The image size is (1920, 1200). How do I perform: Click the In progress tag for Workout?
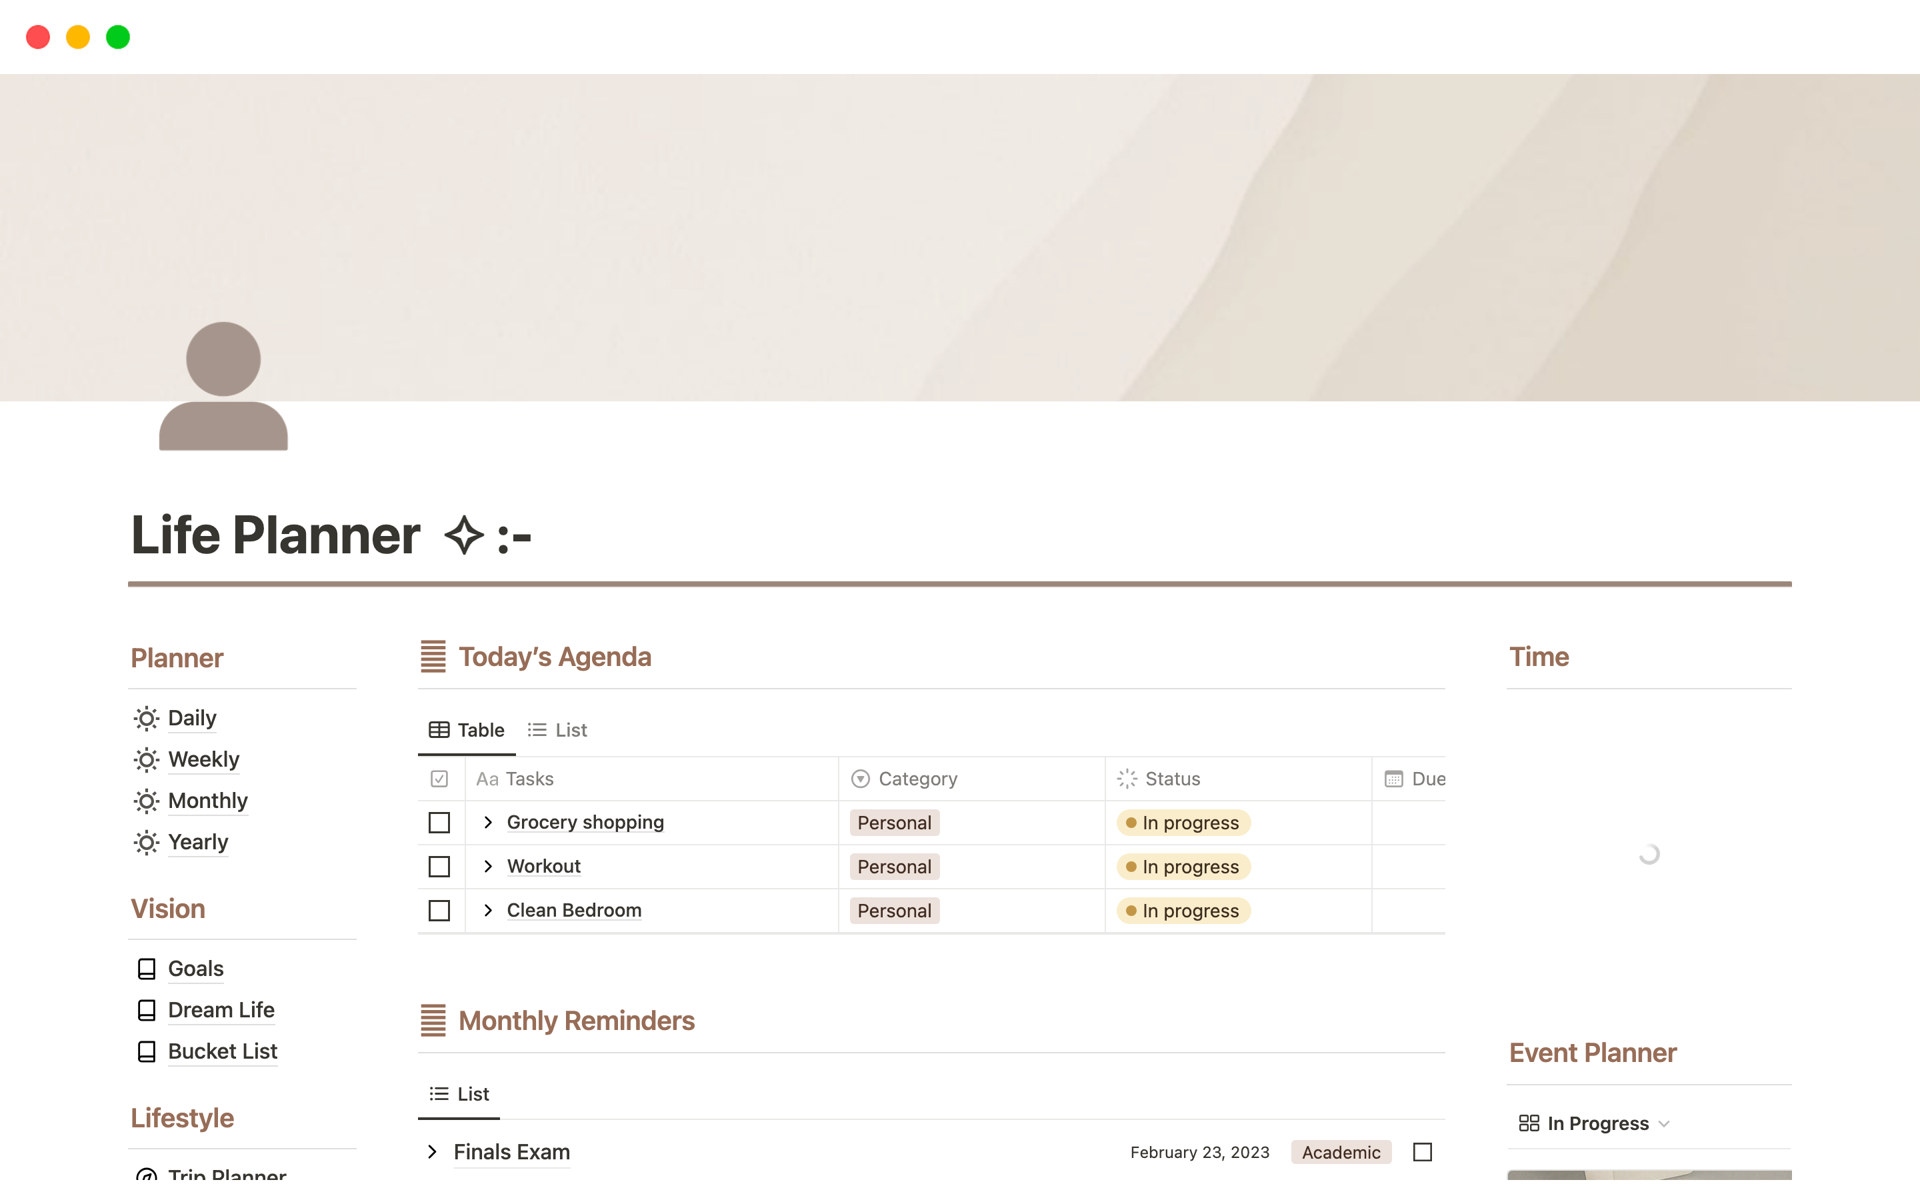(x=1183, y=867)
